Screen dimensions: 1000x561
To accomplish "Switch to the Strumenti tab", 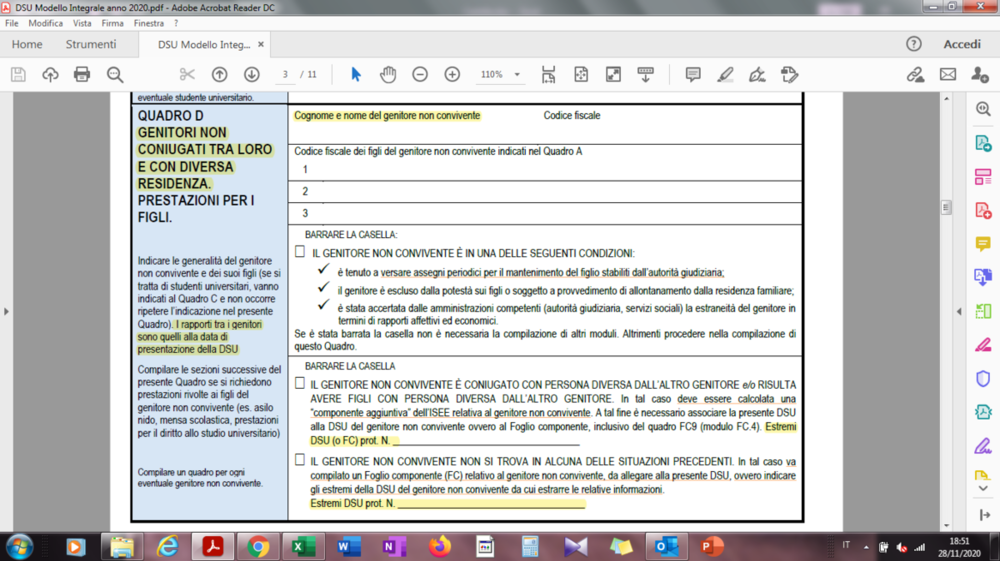I will coord(91,45).
